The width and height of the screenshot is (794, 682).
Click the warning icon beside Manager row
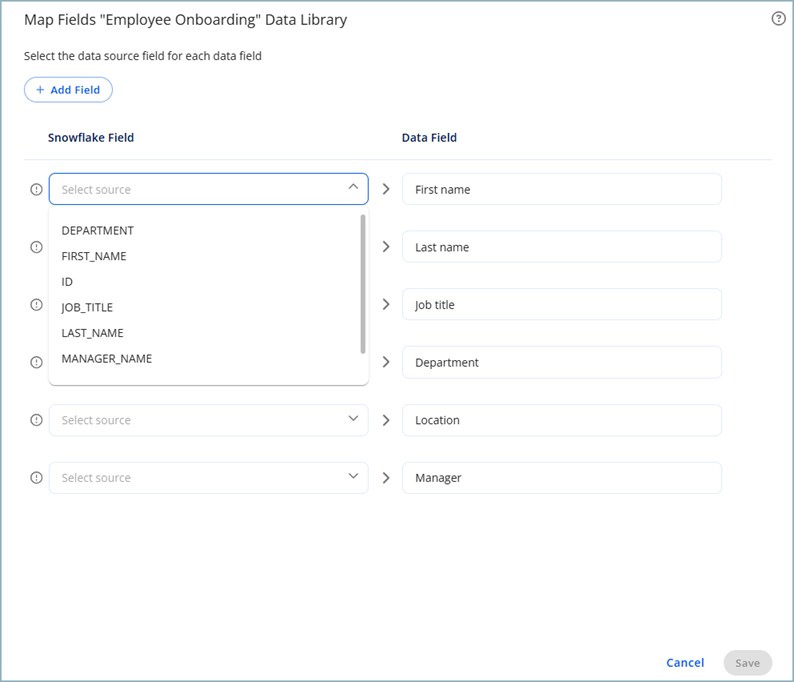click(37, 478)
